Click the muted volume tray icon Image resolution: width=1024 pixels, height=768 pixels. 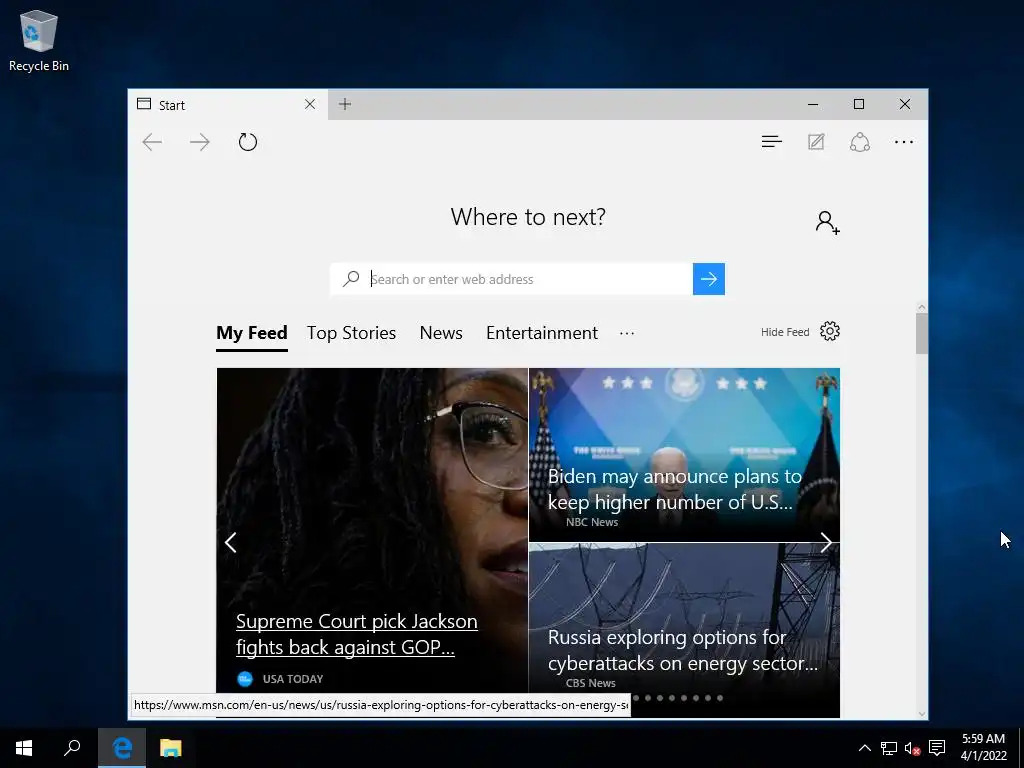[x=912, y=748]
